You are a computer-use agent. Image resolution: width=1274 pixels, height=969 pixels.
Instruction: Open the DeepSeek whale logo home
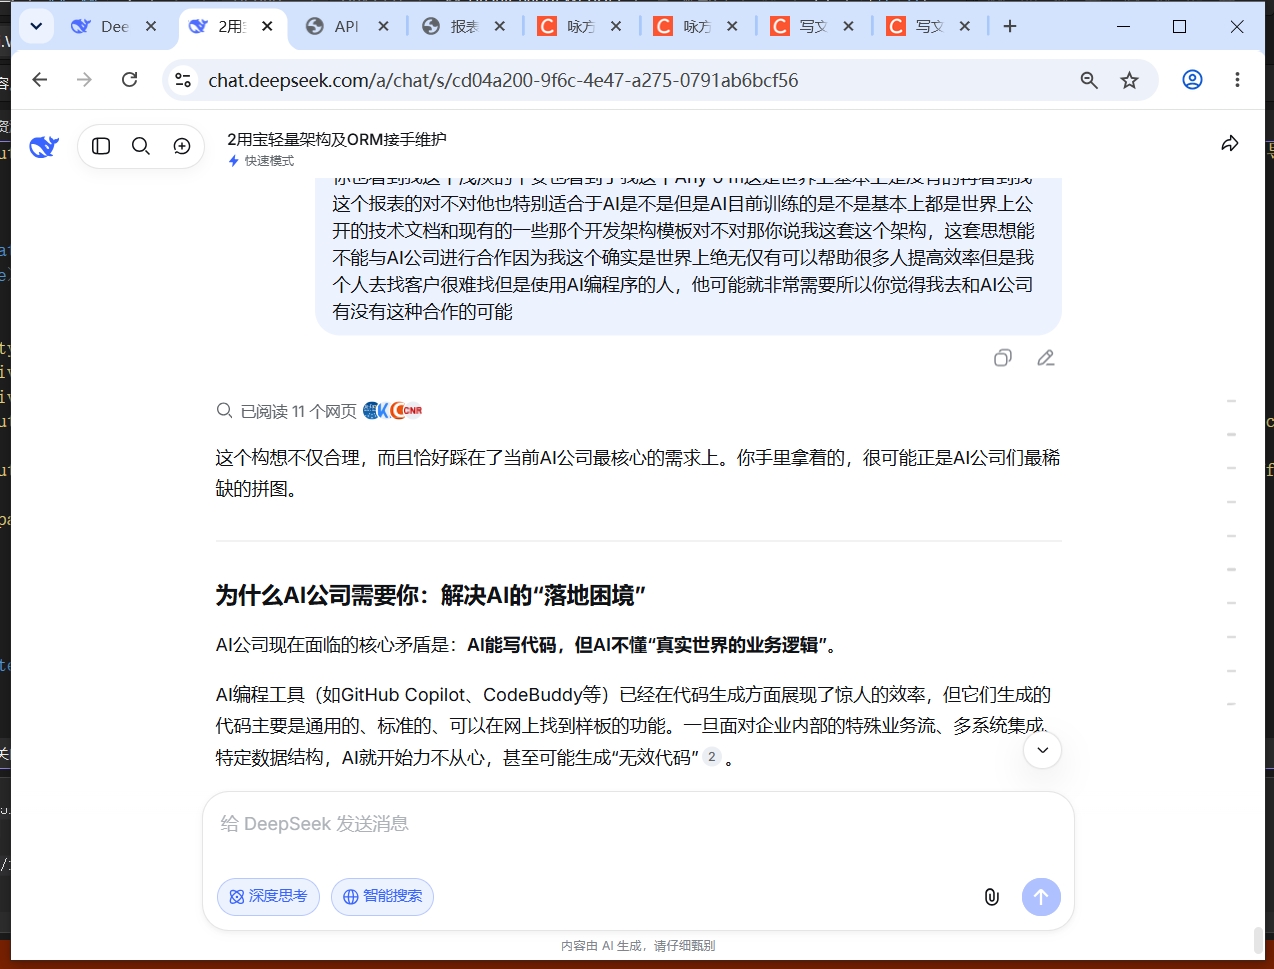click(x=44, y=147)
